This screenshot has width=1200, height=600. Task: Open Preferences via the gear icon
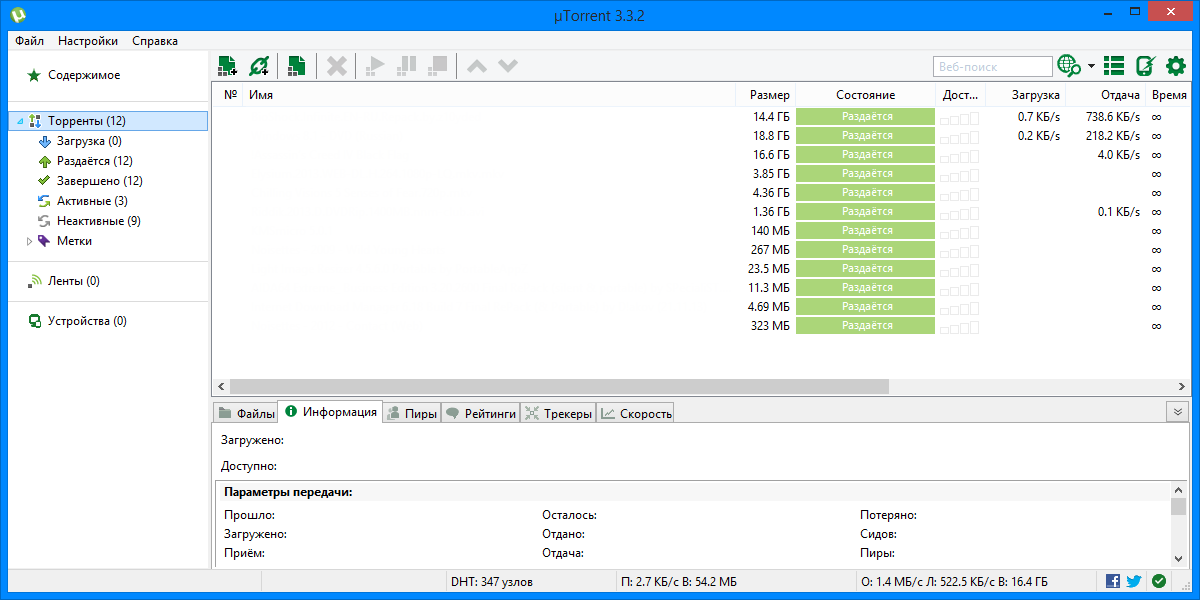click(x=1176, y=66)
